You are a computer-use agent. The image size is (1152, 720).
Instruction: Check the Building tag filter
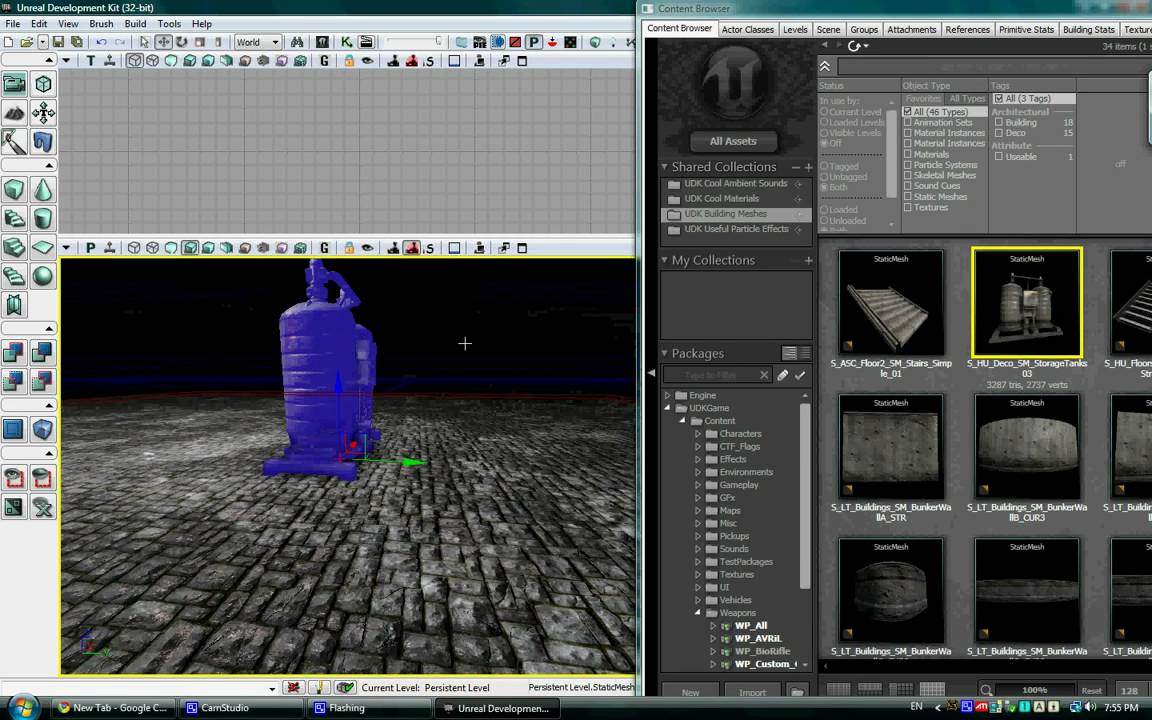click(x=998, y=123)
